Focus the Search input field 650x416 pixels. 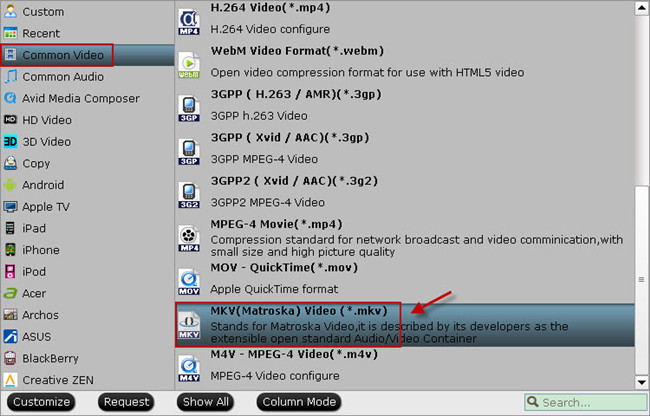tap(585, 402)
